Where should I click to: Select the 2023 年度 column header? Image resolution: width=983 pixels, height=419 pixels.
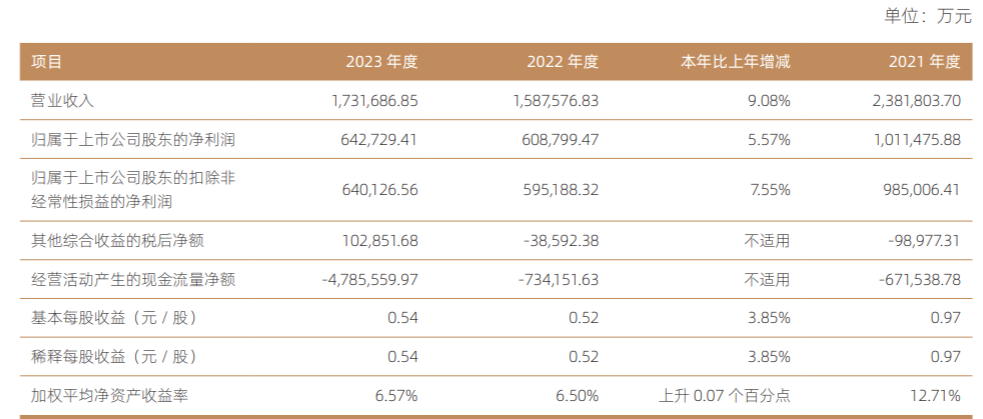[x=382, y=61]
